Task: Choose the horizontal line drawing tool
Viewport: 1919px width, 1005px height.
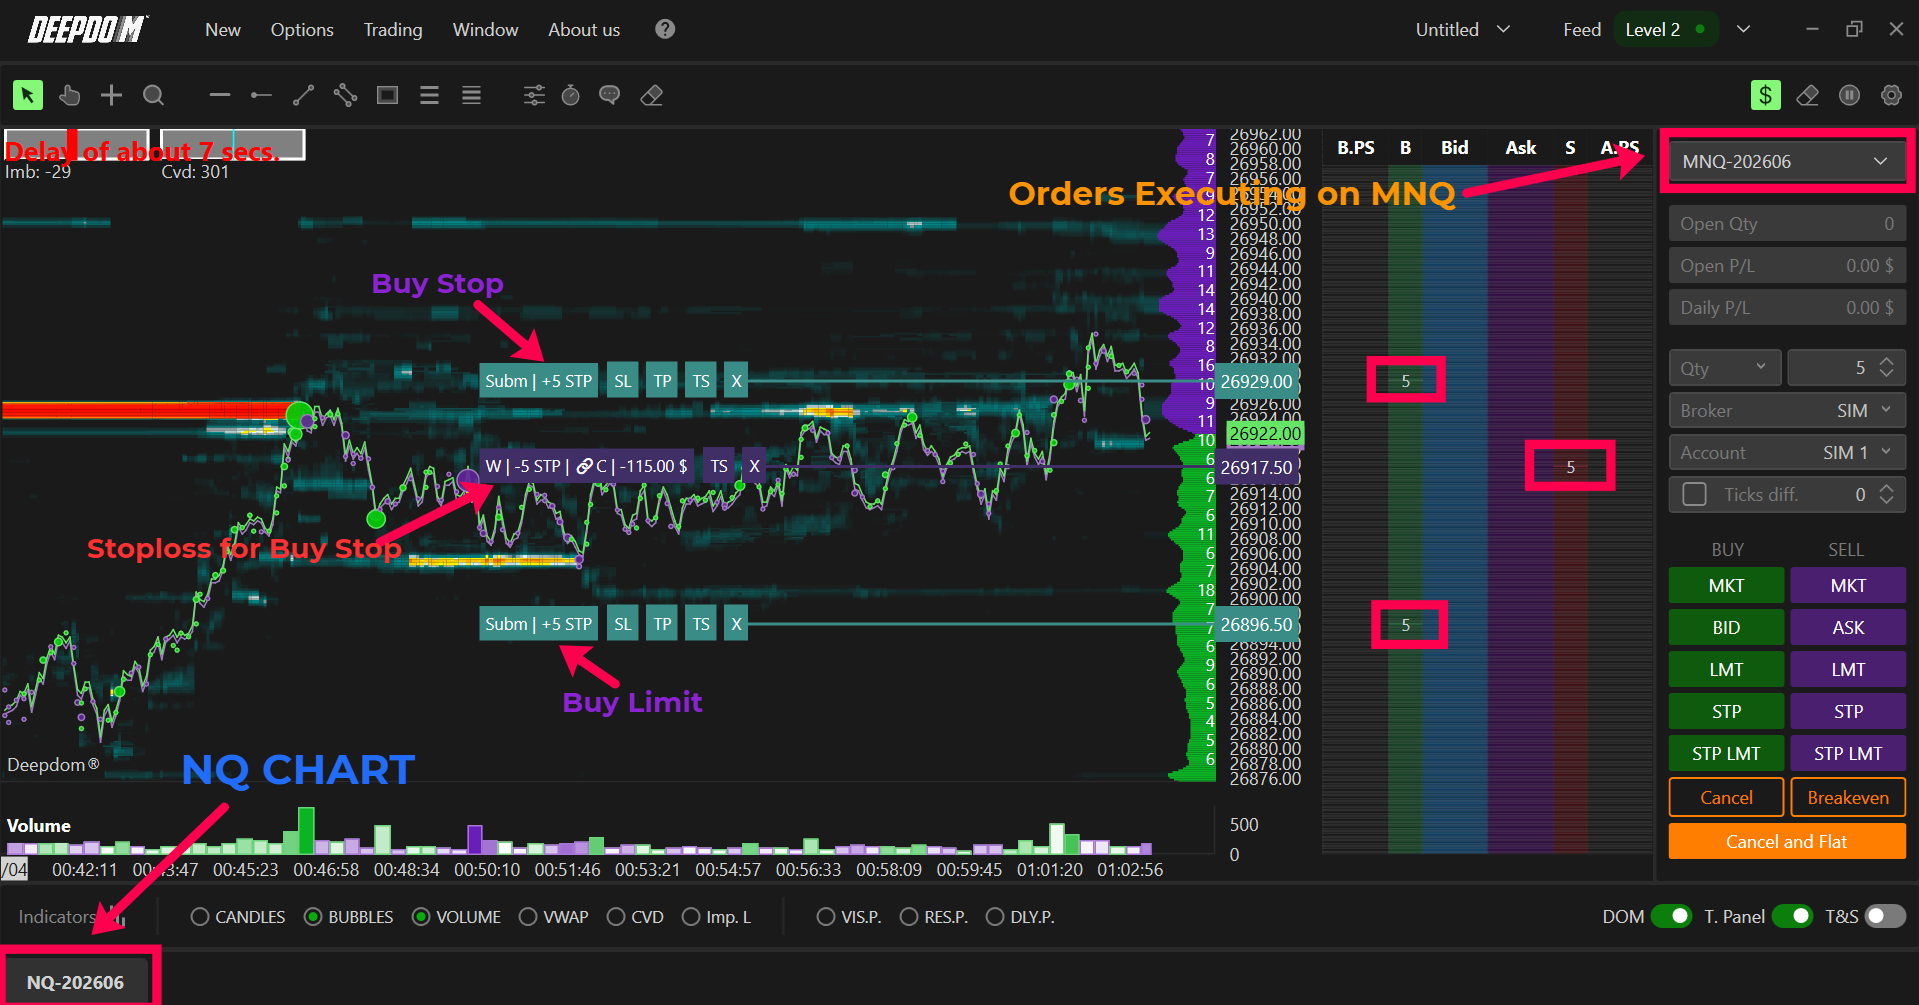Action: [x=220, y=95]
